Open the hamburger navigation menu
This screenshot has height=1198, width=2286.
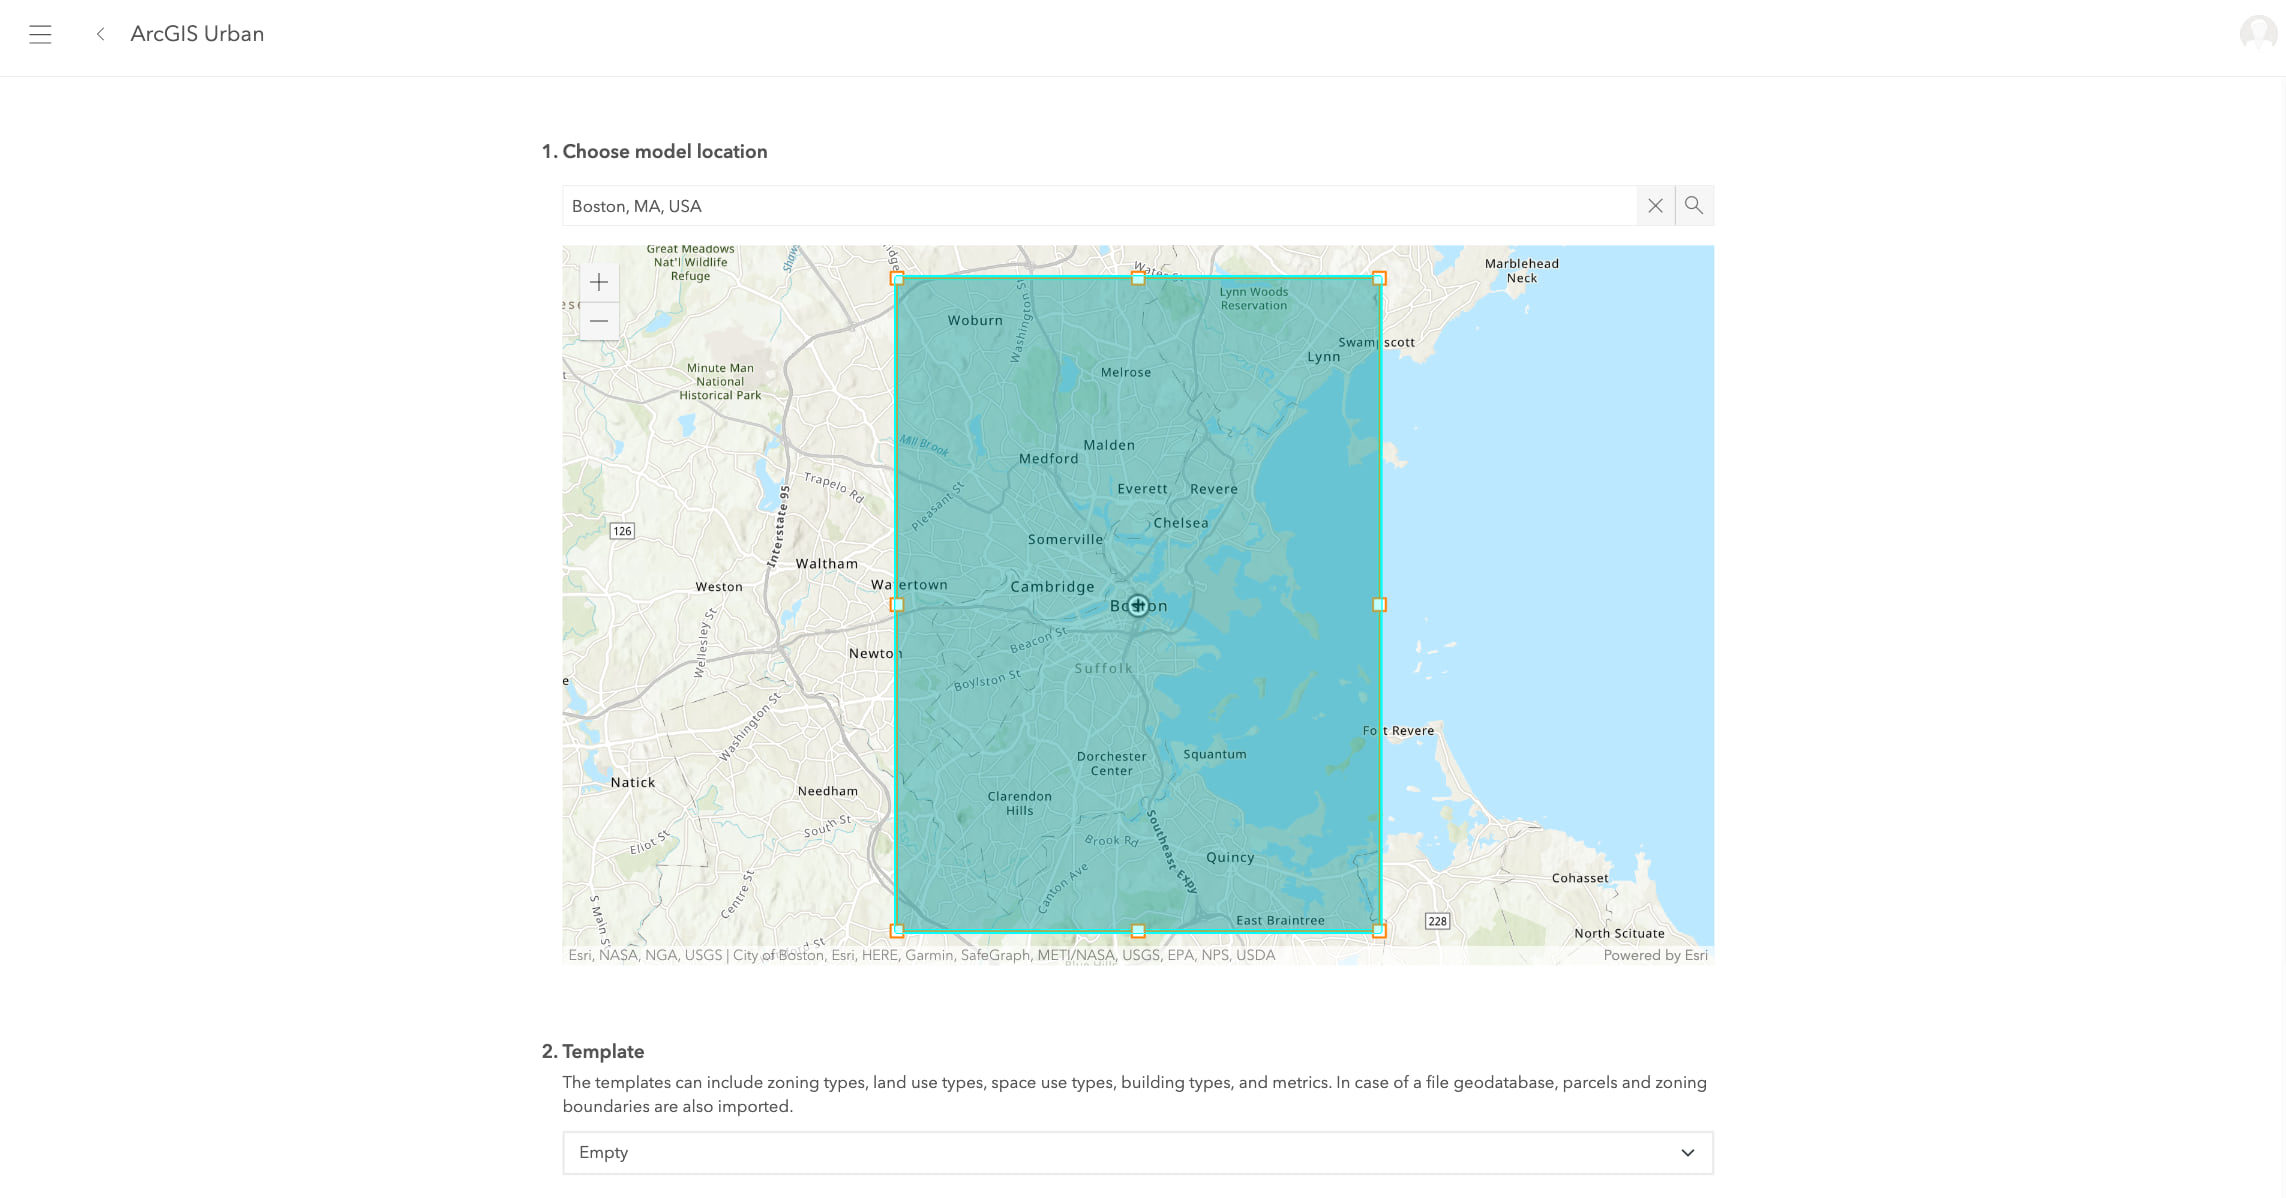pos(41,33)
